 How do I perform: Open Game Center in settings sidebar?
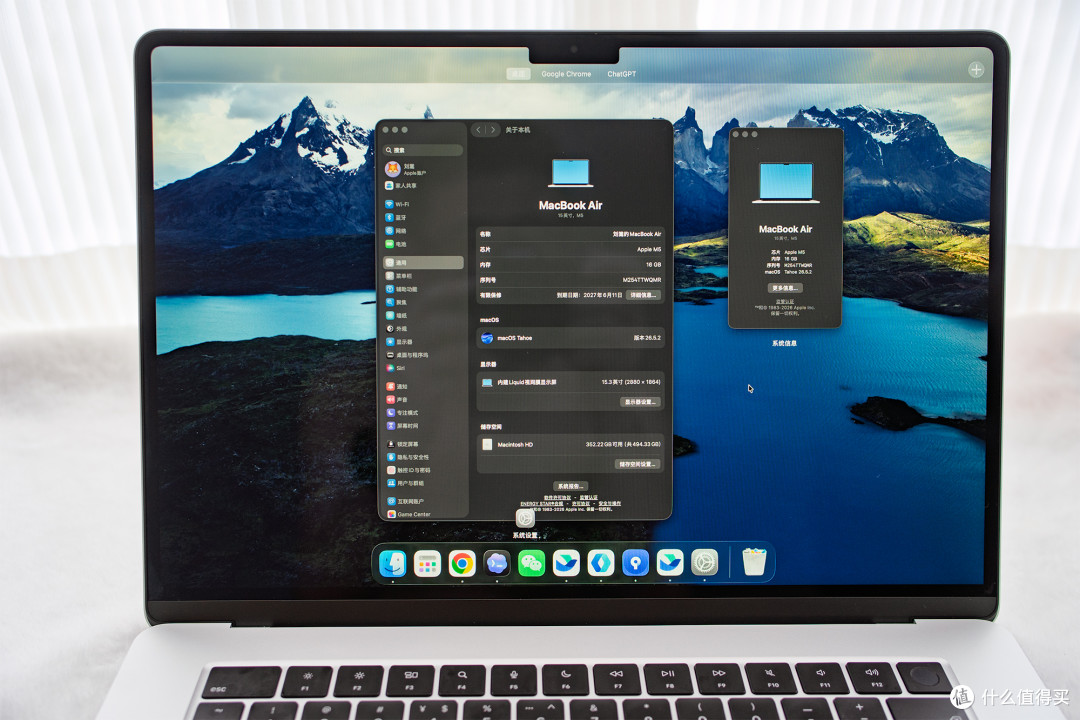point(408,514)
